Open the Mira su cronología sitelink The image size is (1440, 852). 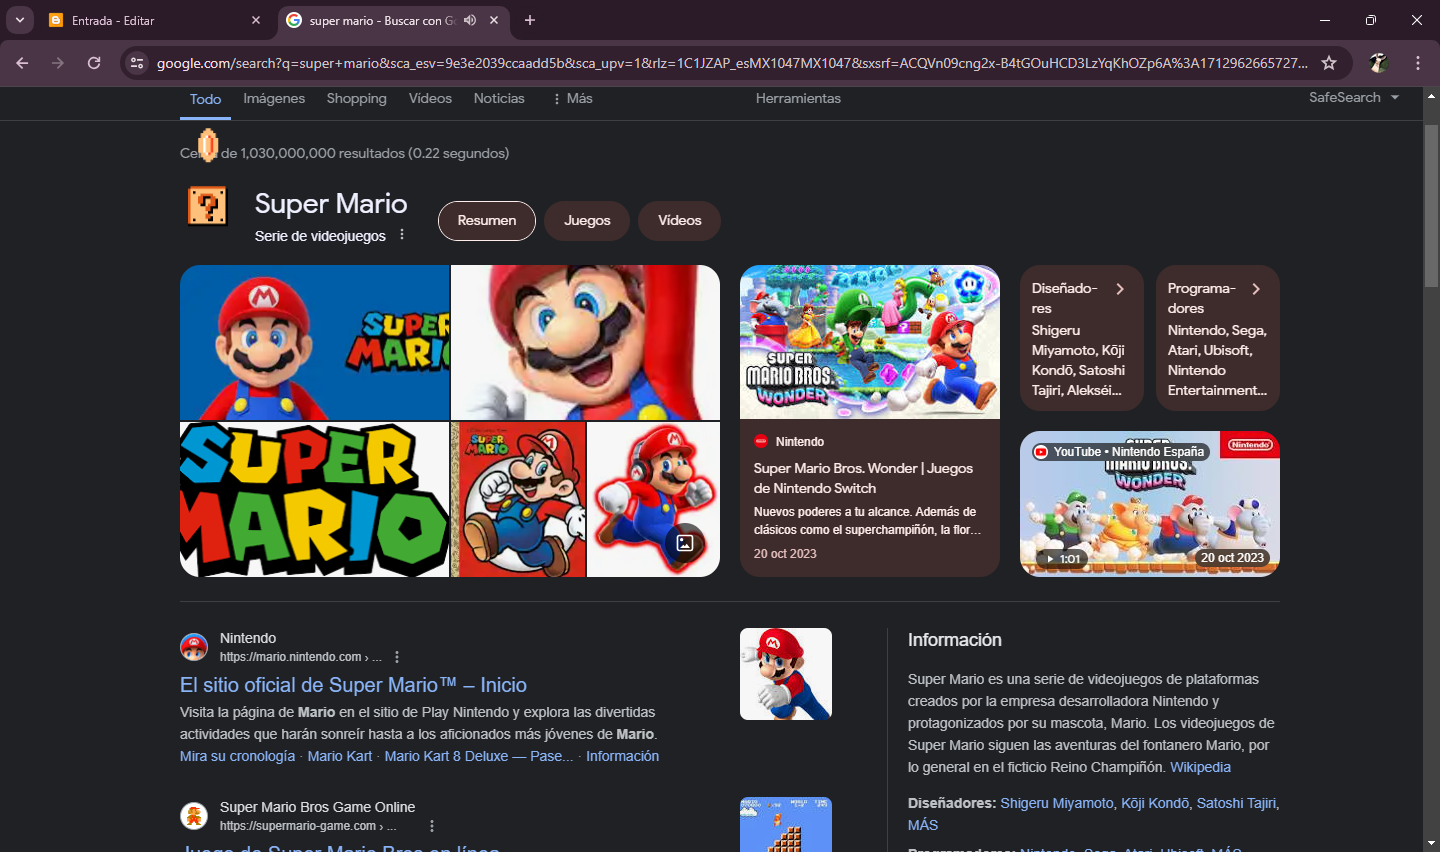coord(237,756)
